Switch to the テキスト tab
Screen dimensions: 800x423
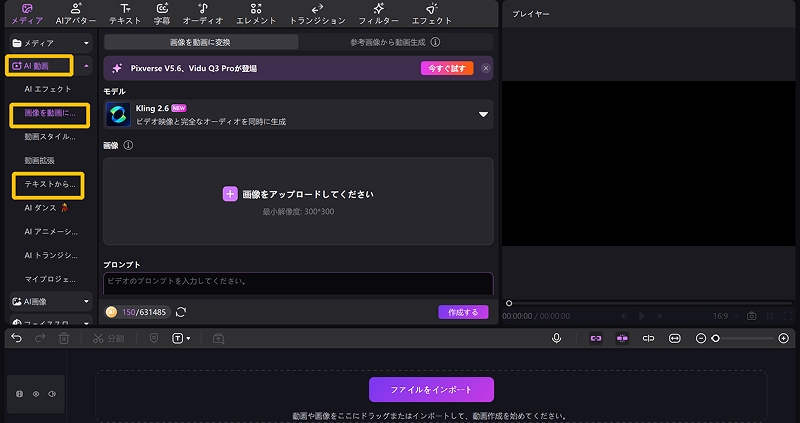[x=125, y=14]
